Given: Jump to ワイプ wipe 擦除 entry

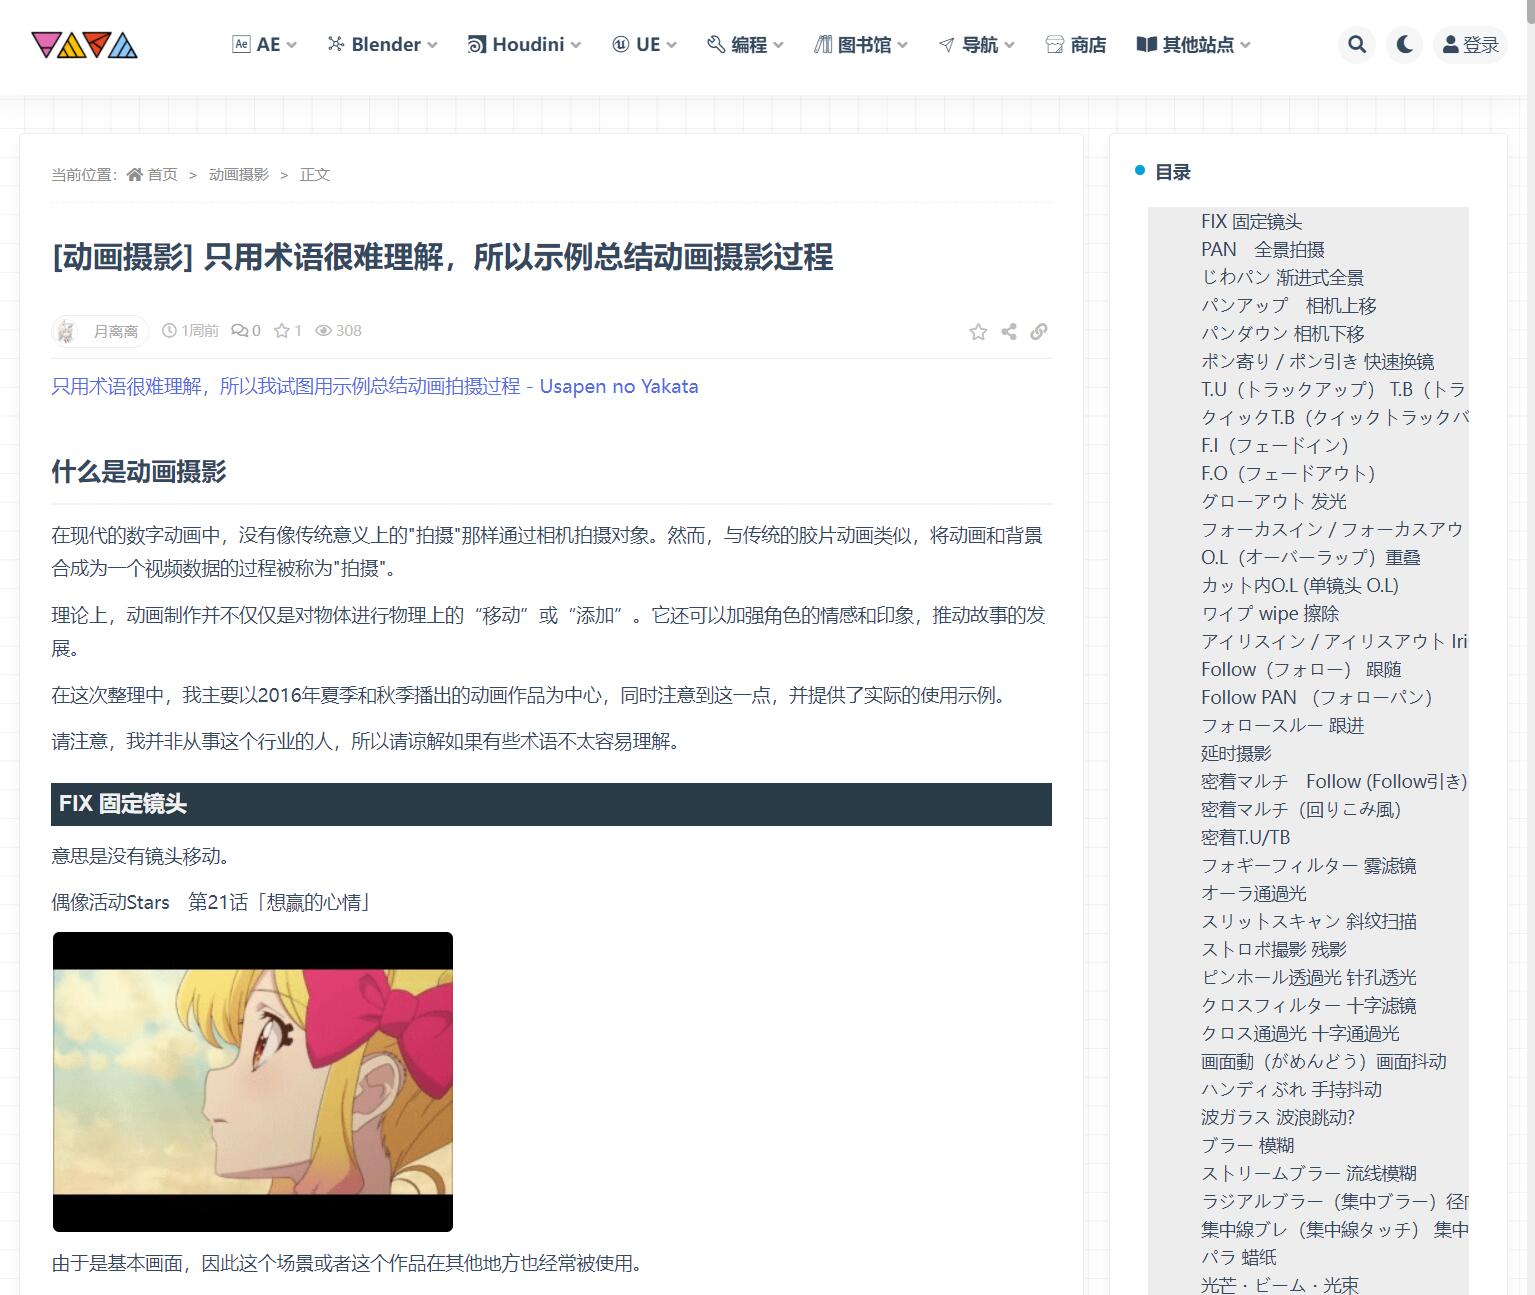Looking at the screenshot, I should [1270, 614].
